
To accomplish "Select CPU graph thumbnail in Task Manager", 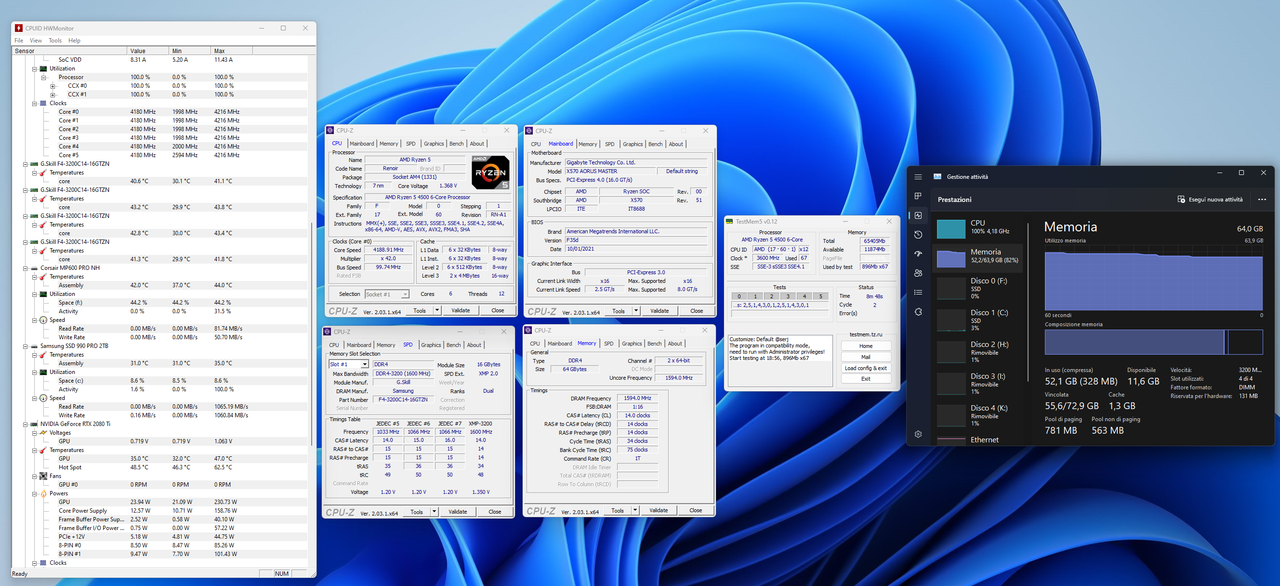I will [951, 229].
